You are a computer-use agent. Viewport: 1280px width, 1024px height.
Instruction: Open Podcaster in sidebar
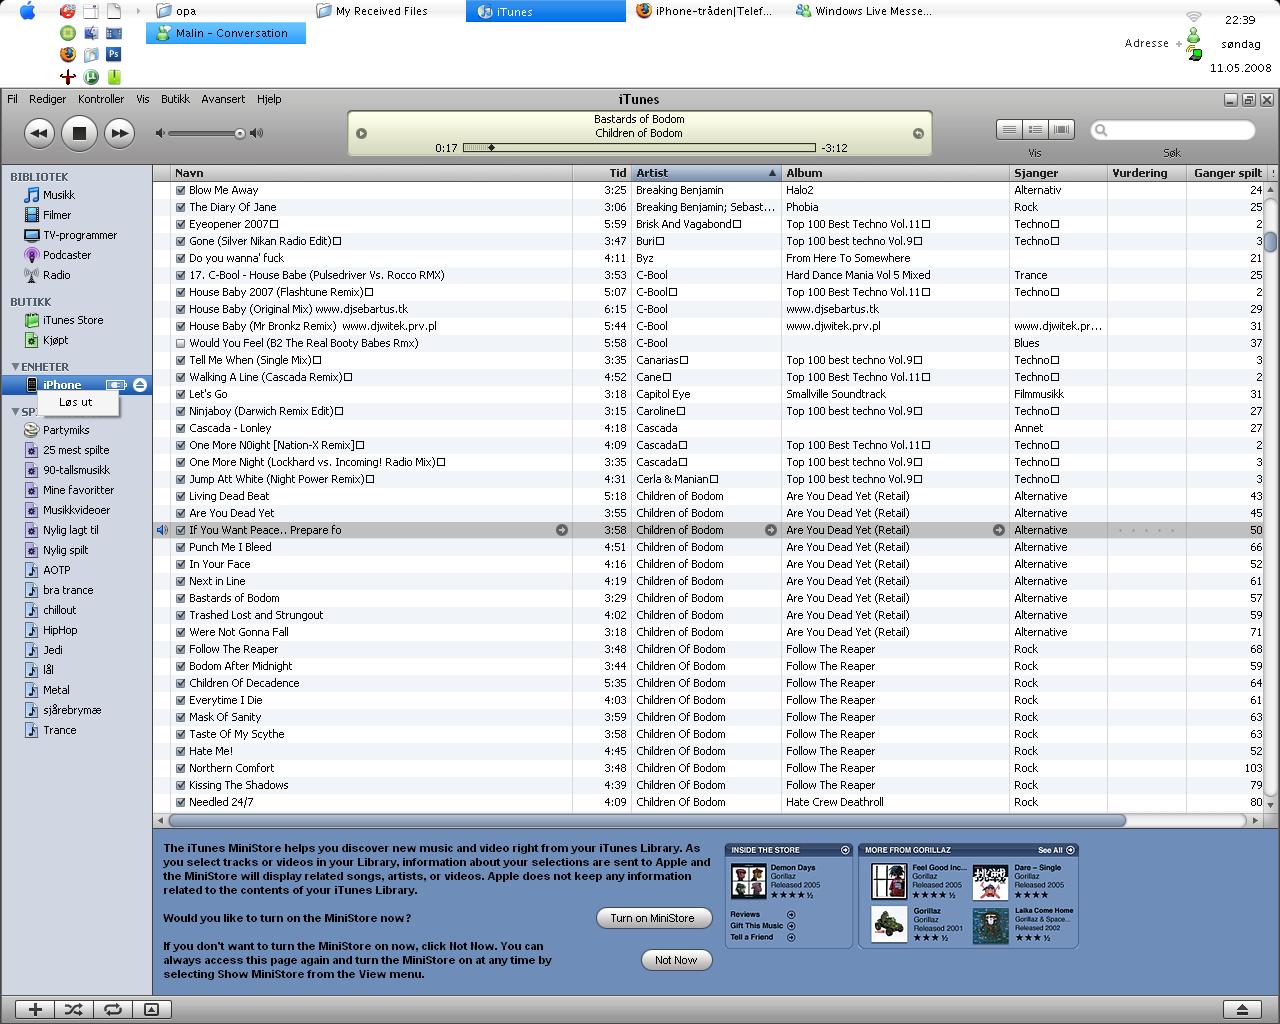(x=67, y=255)
